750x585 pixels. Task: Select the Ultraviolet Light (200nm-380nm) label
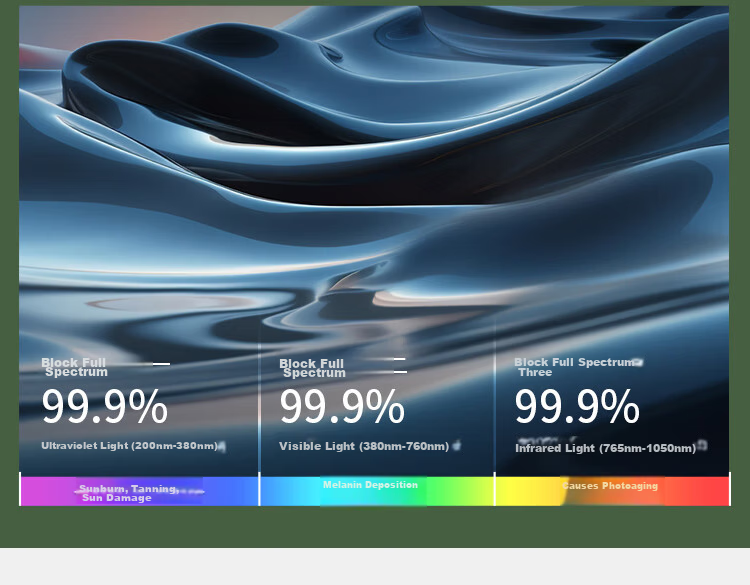coord(130,446)
